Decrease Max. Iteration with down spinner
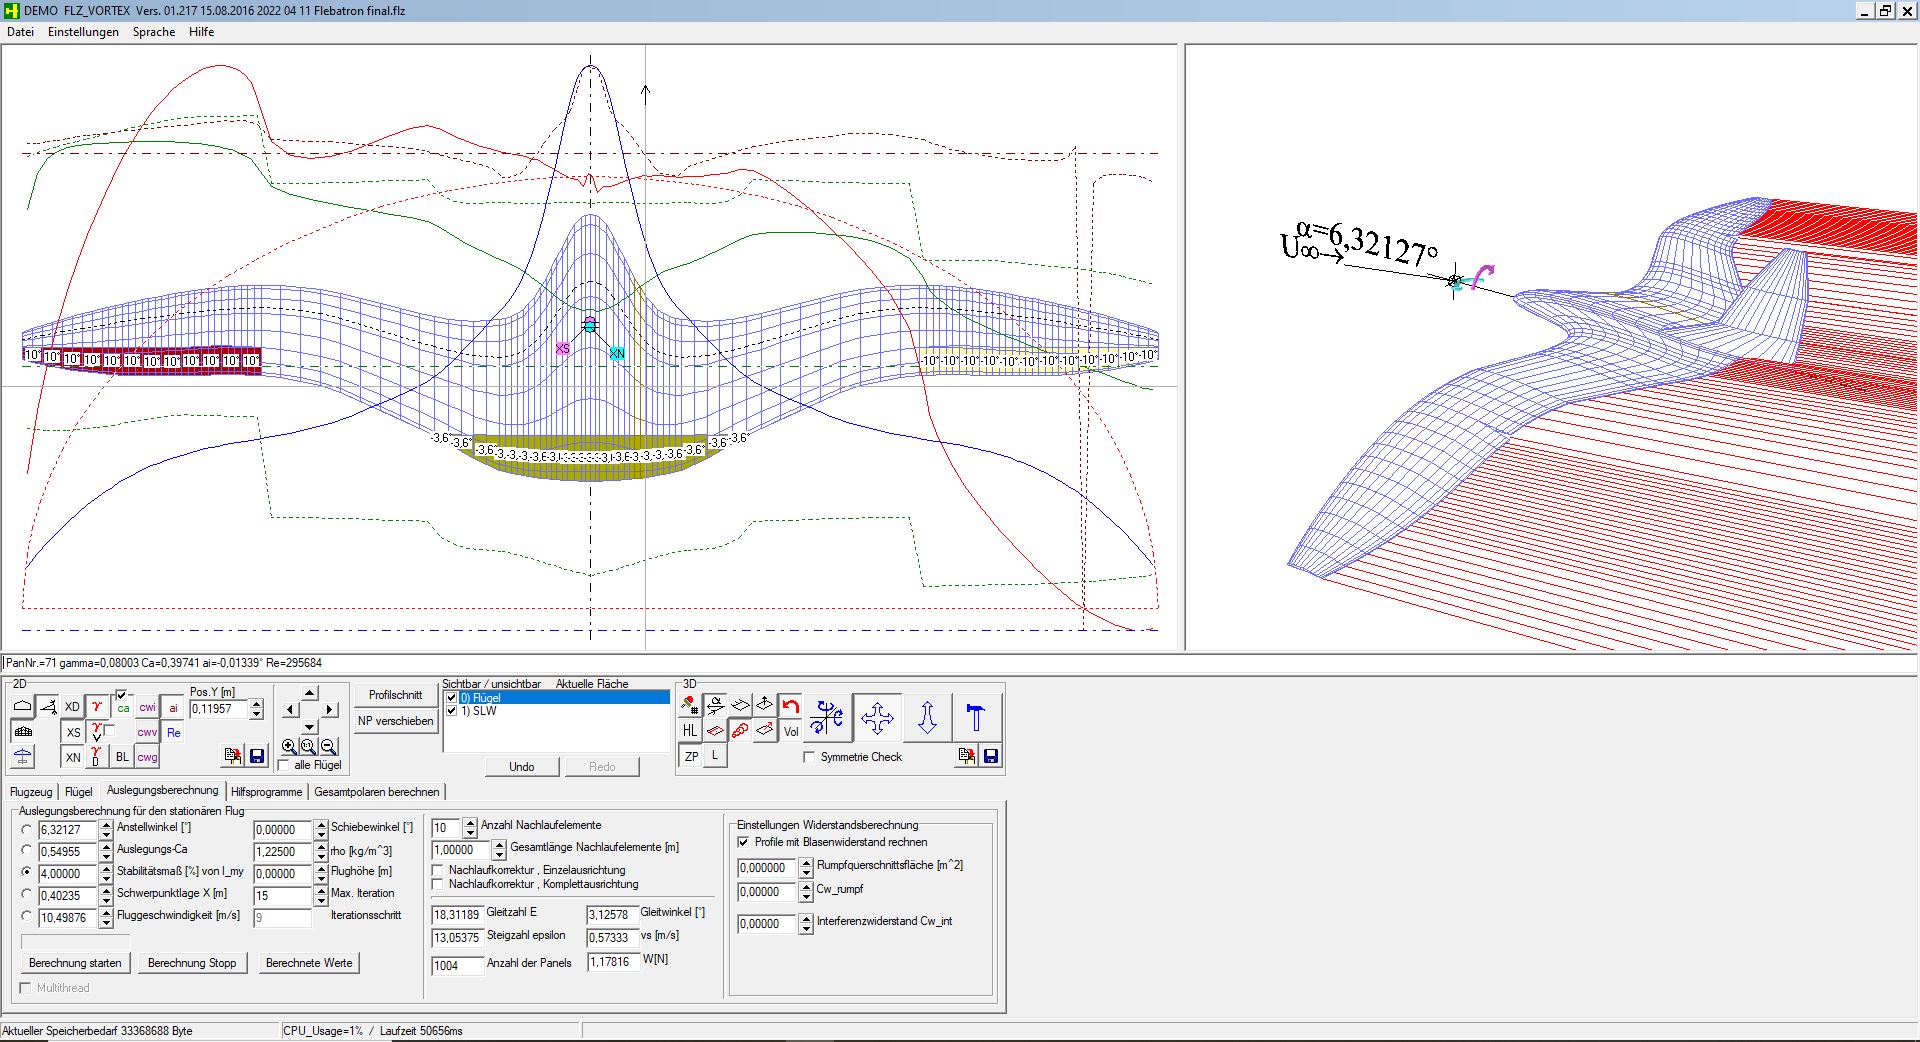 click(x=321, y=901)
